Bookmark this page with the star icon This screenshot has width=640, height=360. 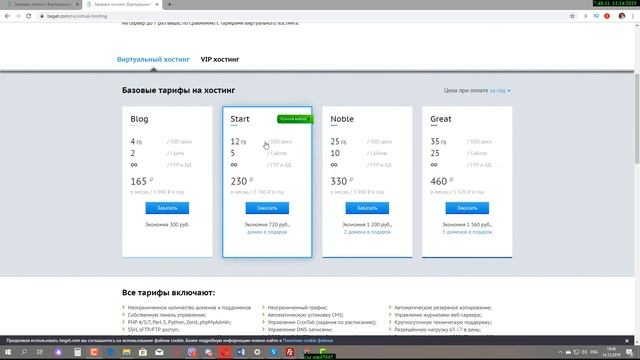coord(572,16)
